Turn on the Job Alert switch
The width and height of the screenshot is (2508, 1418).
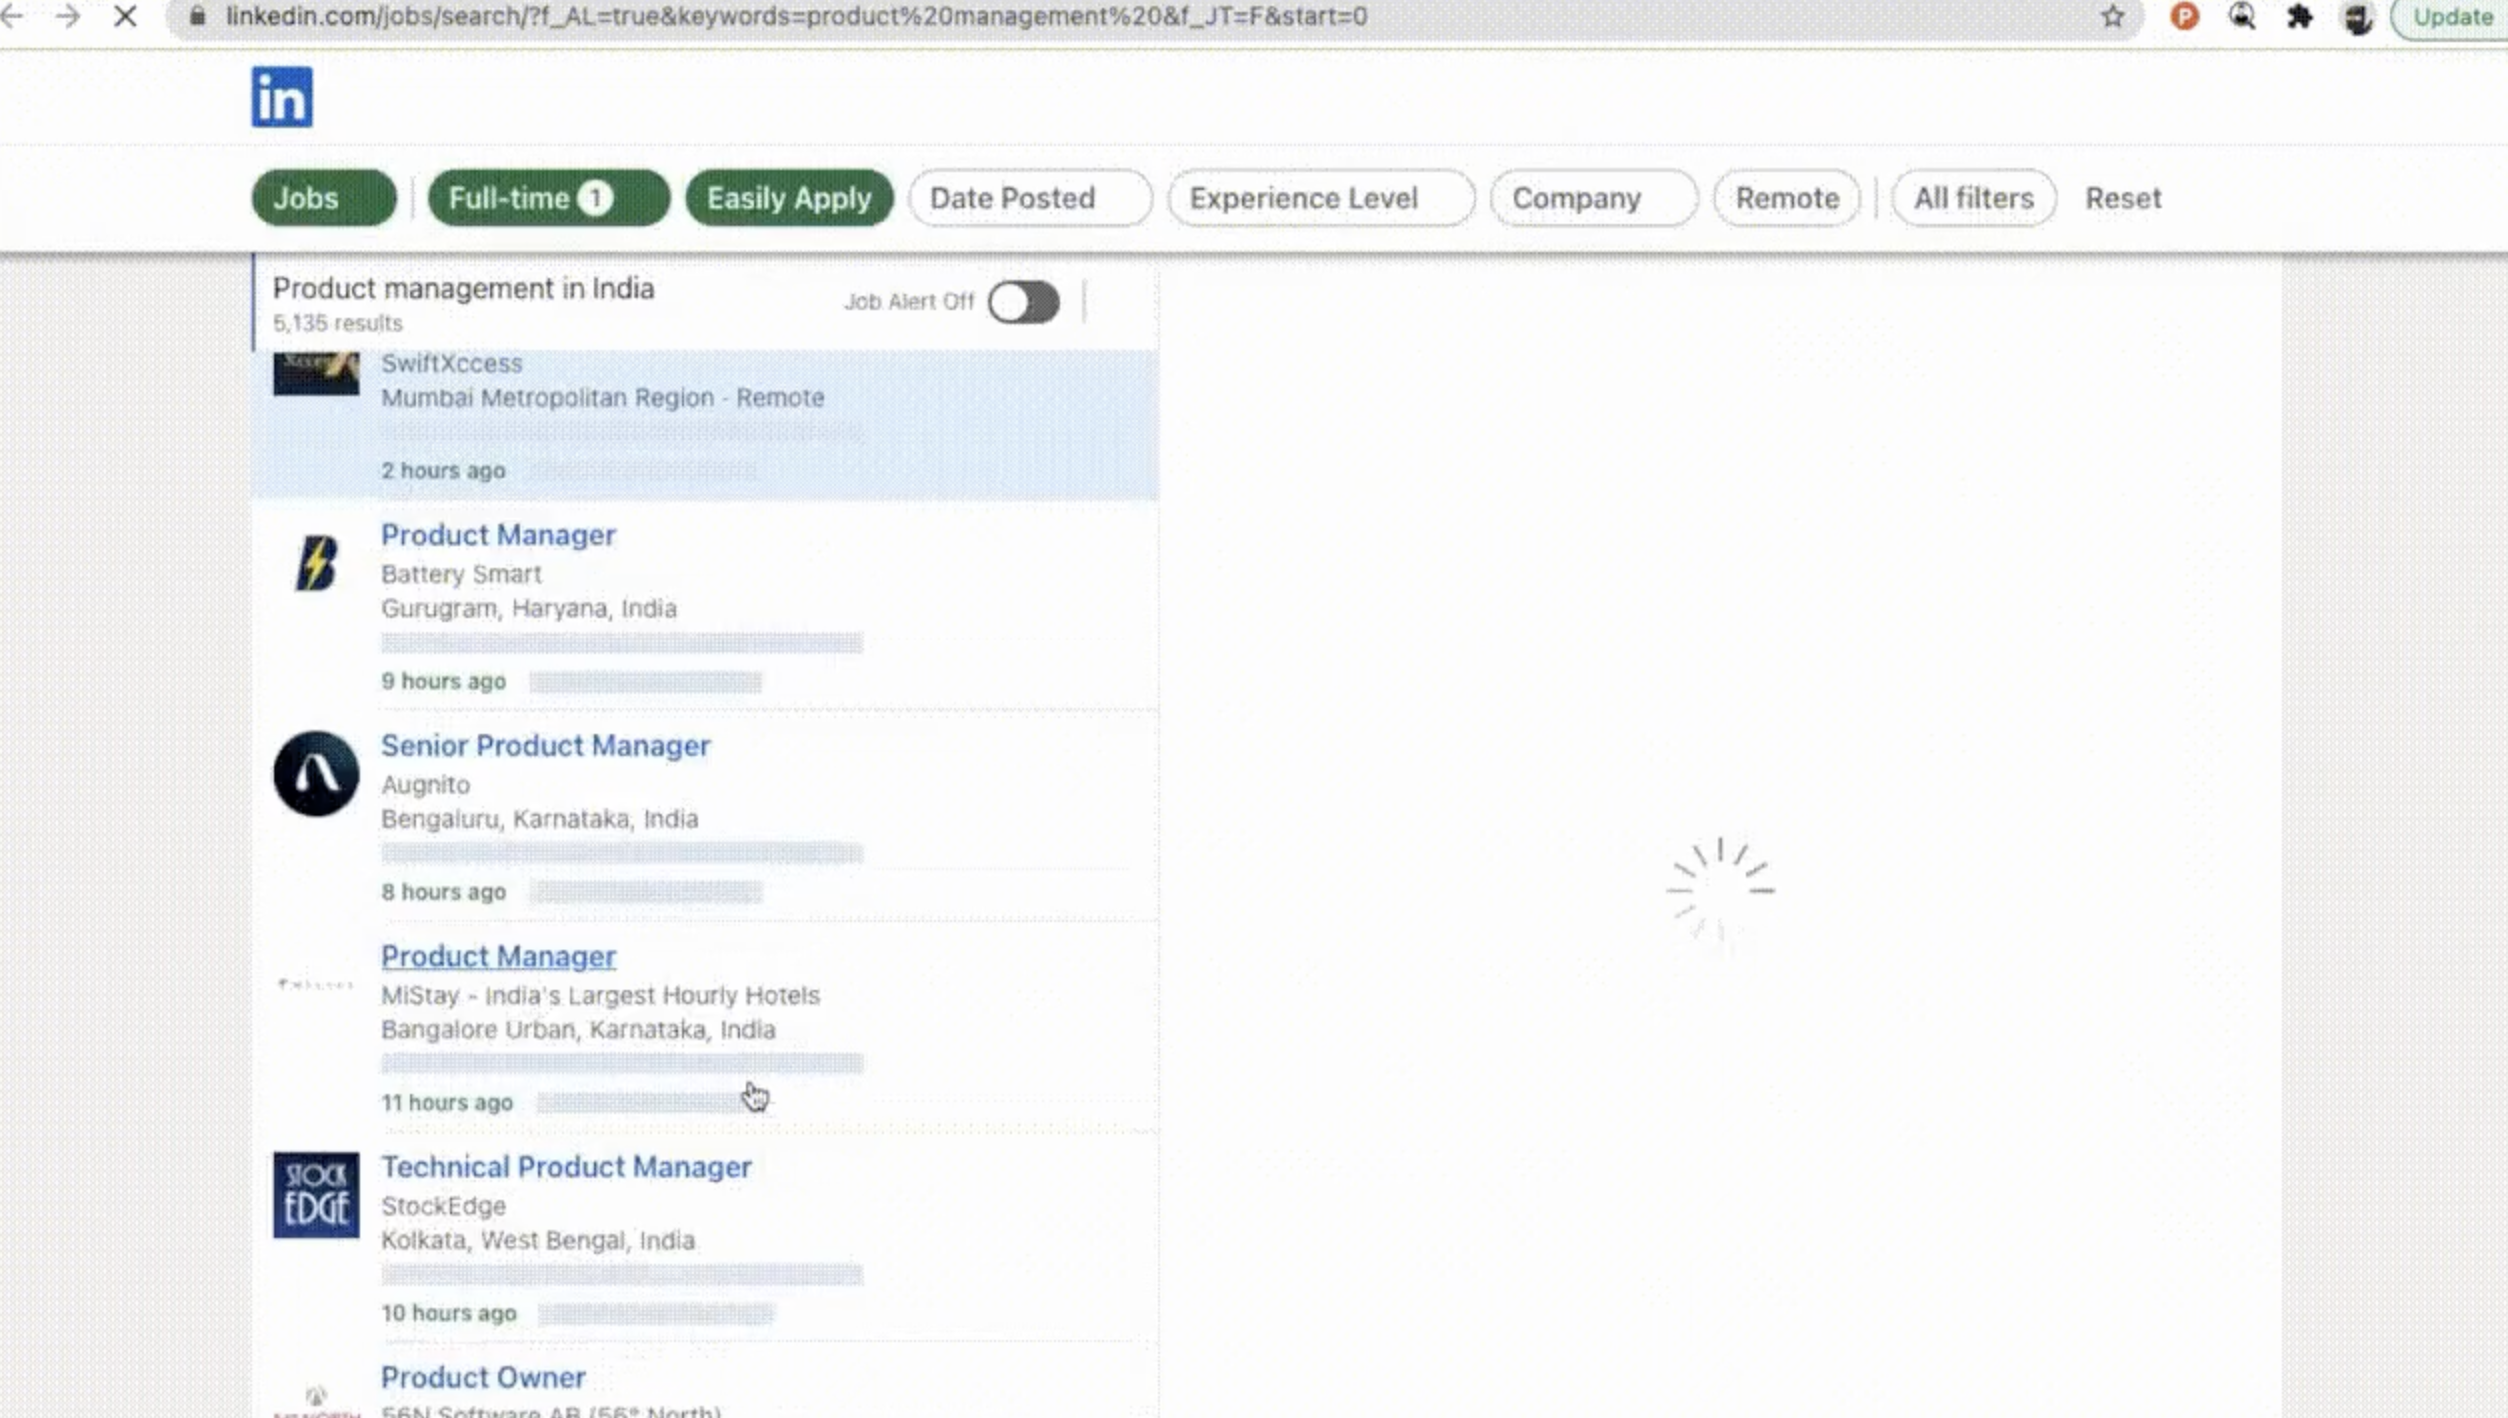point(1023,302)
